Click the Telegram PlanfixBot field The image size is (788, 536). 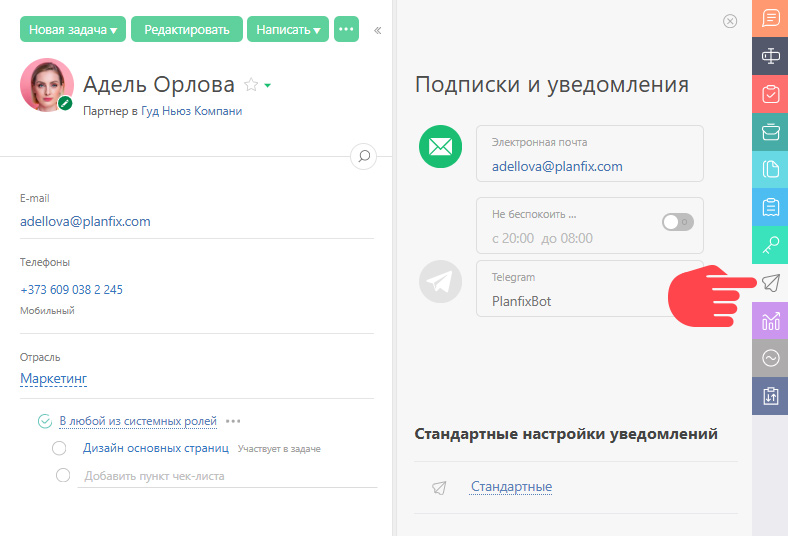pos(589,288)
